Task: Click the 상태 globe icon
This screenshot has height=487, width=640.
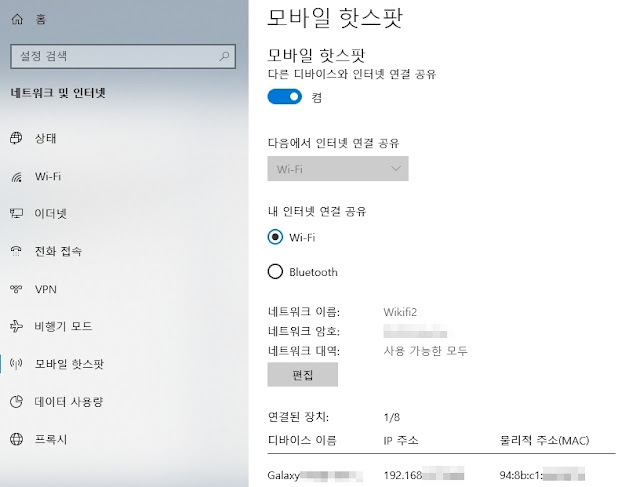Action: pos(16,138)
